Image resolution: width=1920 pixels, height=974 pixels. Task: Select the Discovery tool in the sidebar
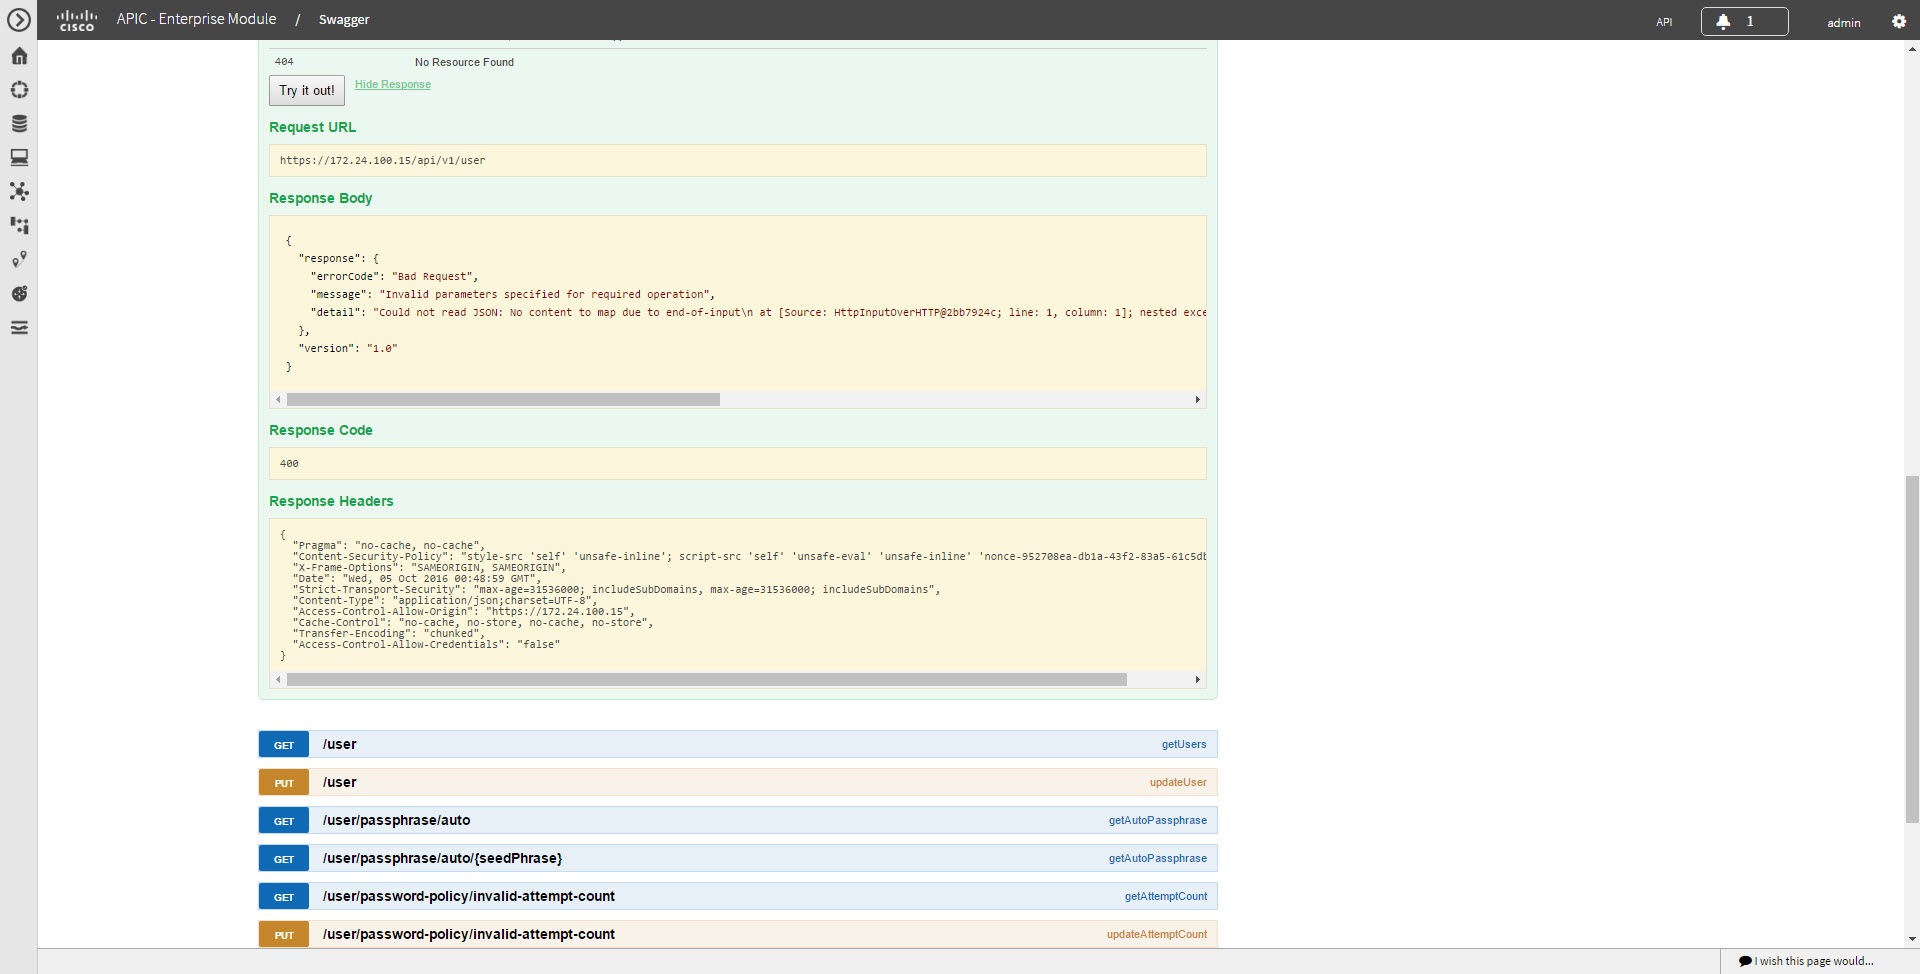[x=19, y=89]
